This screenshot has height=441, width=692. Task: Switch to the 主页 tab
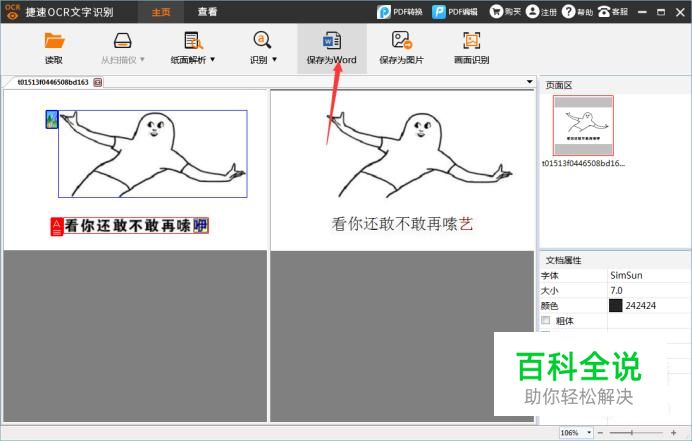[161, 12]
